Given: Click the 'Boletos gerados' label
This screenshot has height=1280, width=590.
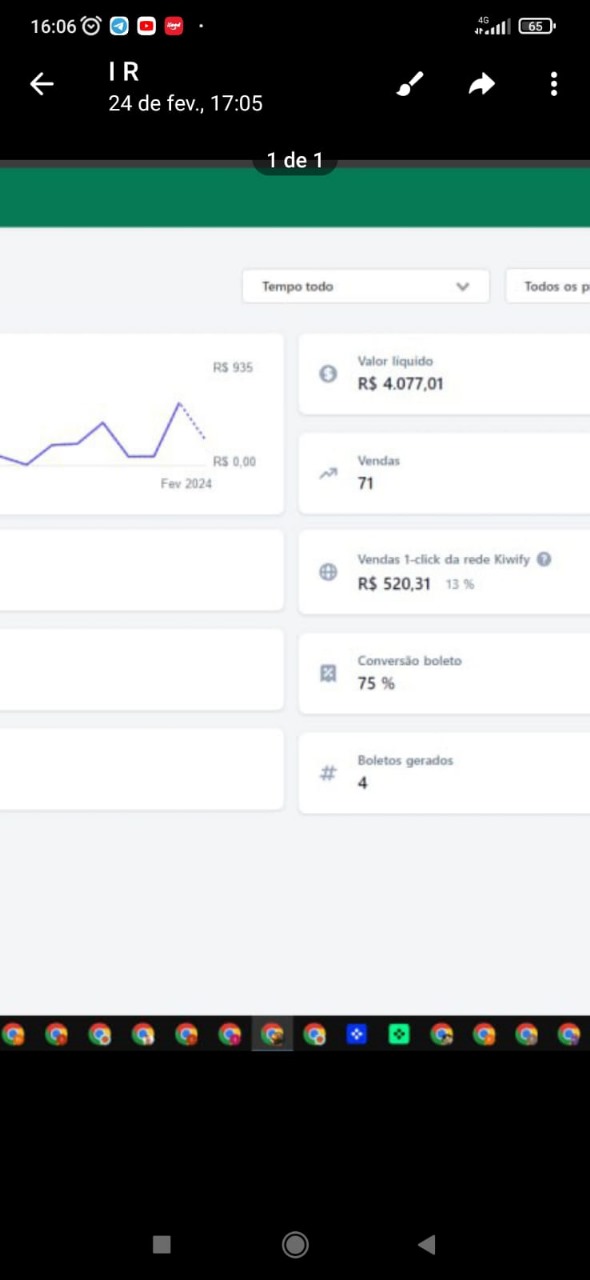Looking at the screenshot, I should pos(405,760).
